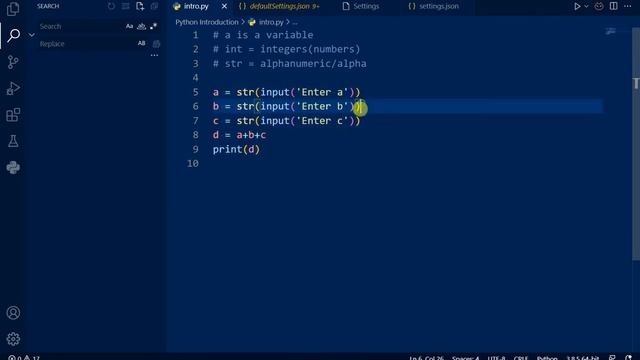
Task: Open the Source Control view
Action: [x=13, y=62]
